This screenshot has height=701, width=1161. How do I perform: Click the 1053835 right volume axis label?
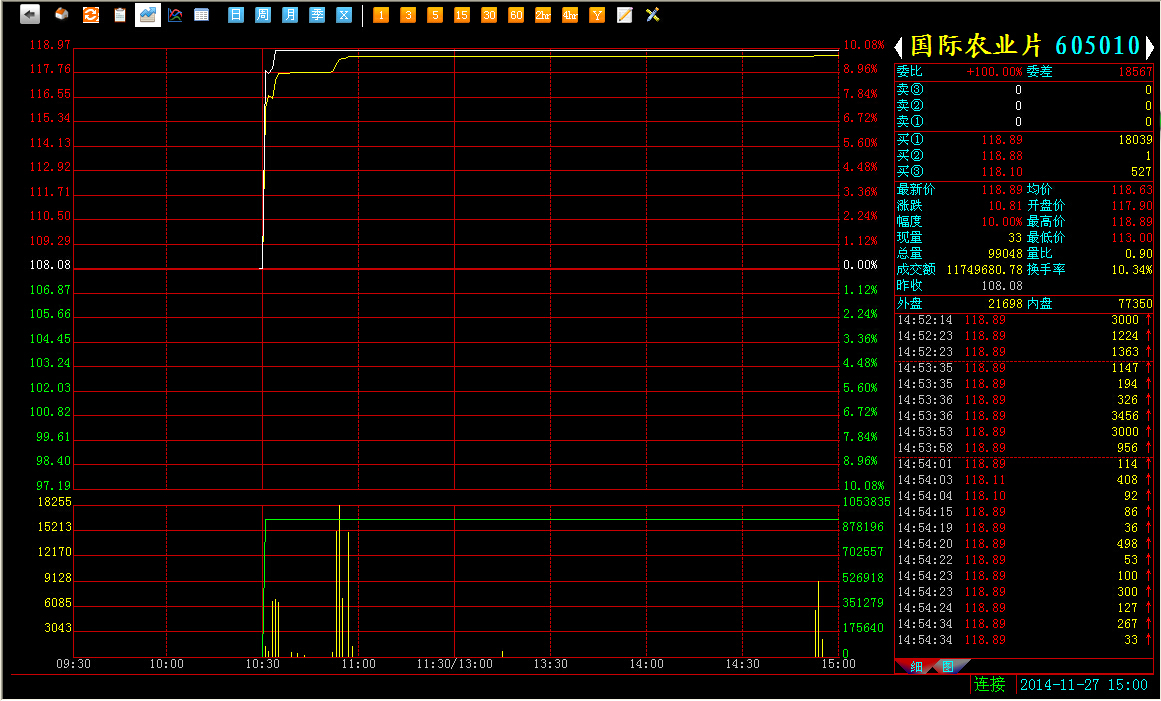pyautogui.click(x=866, y=502)
